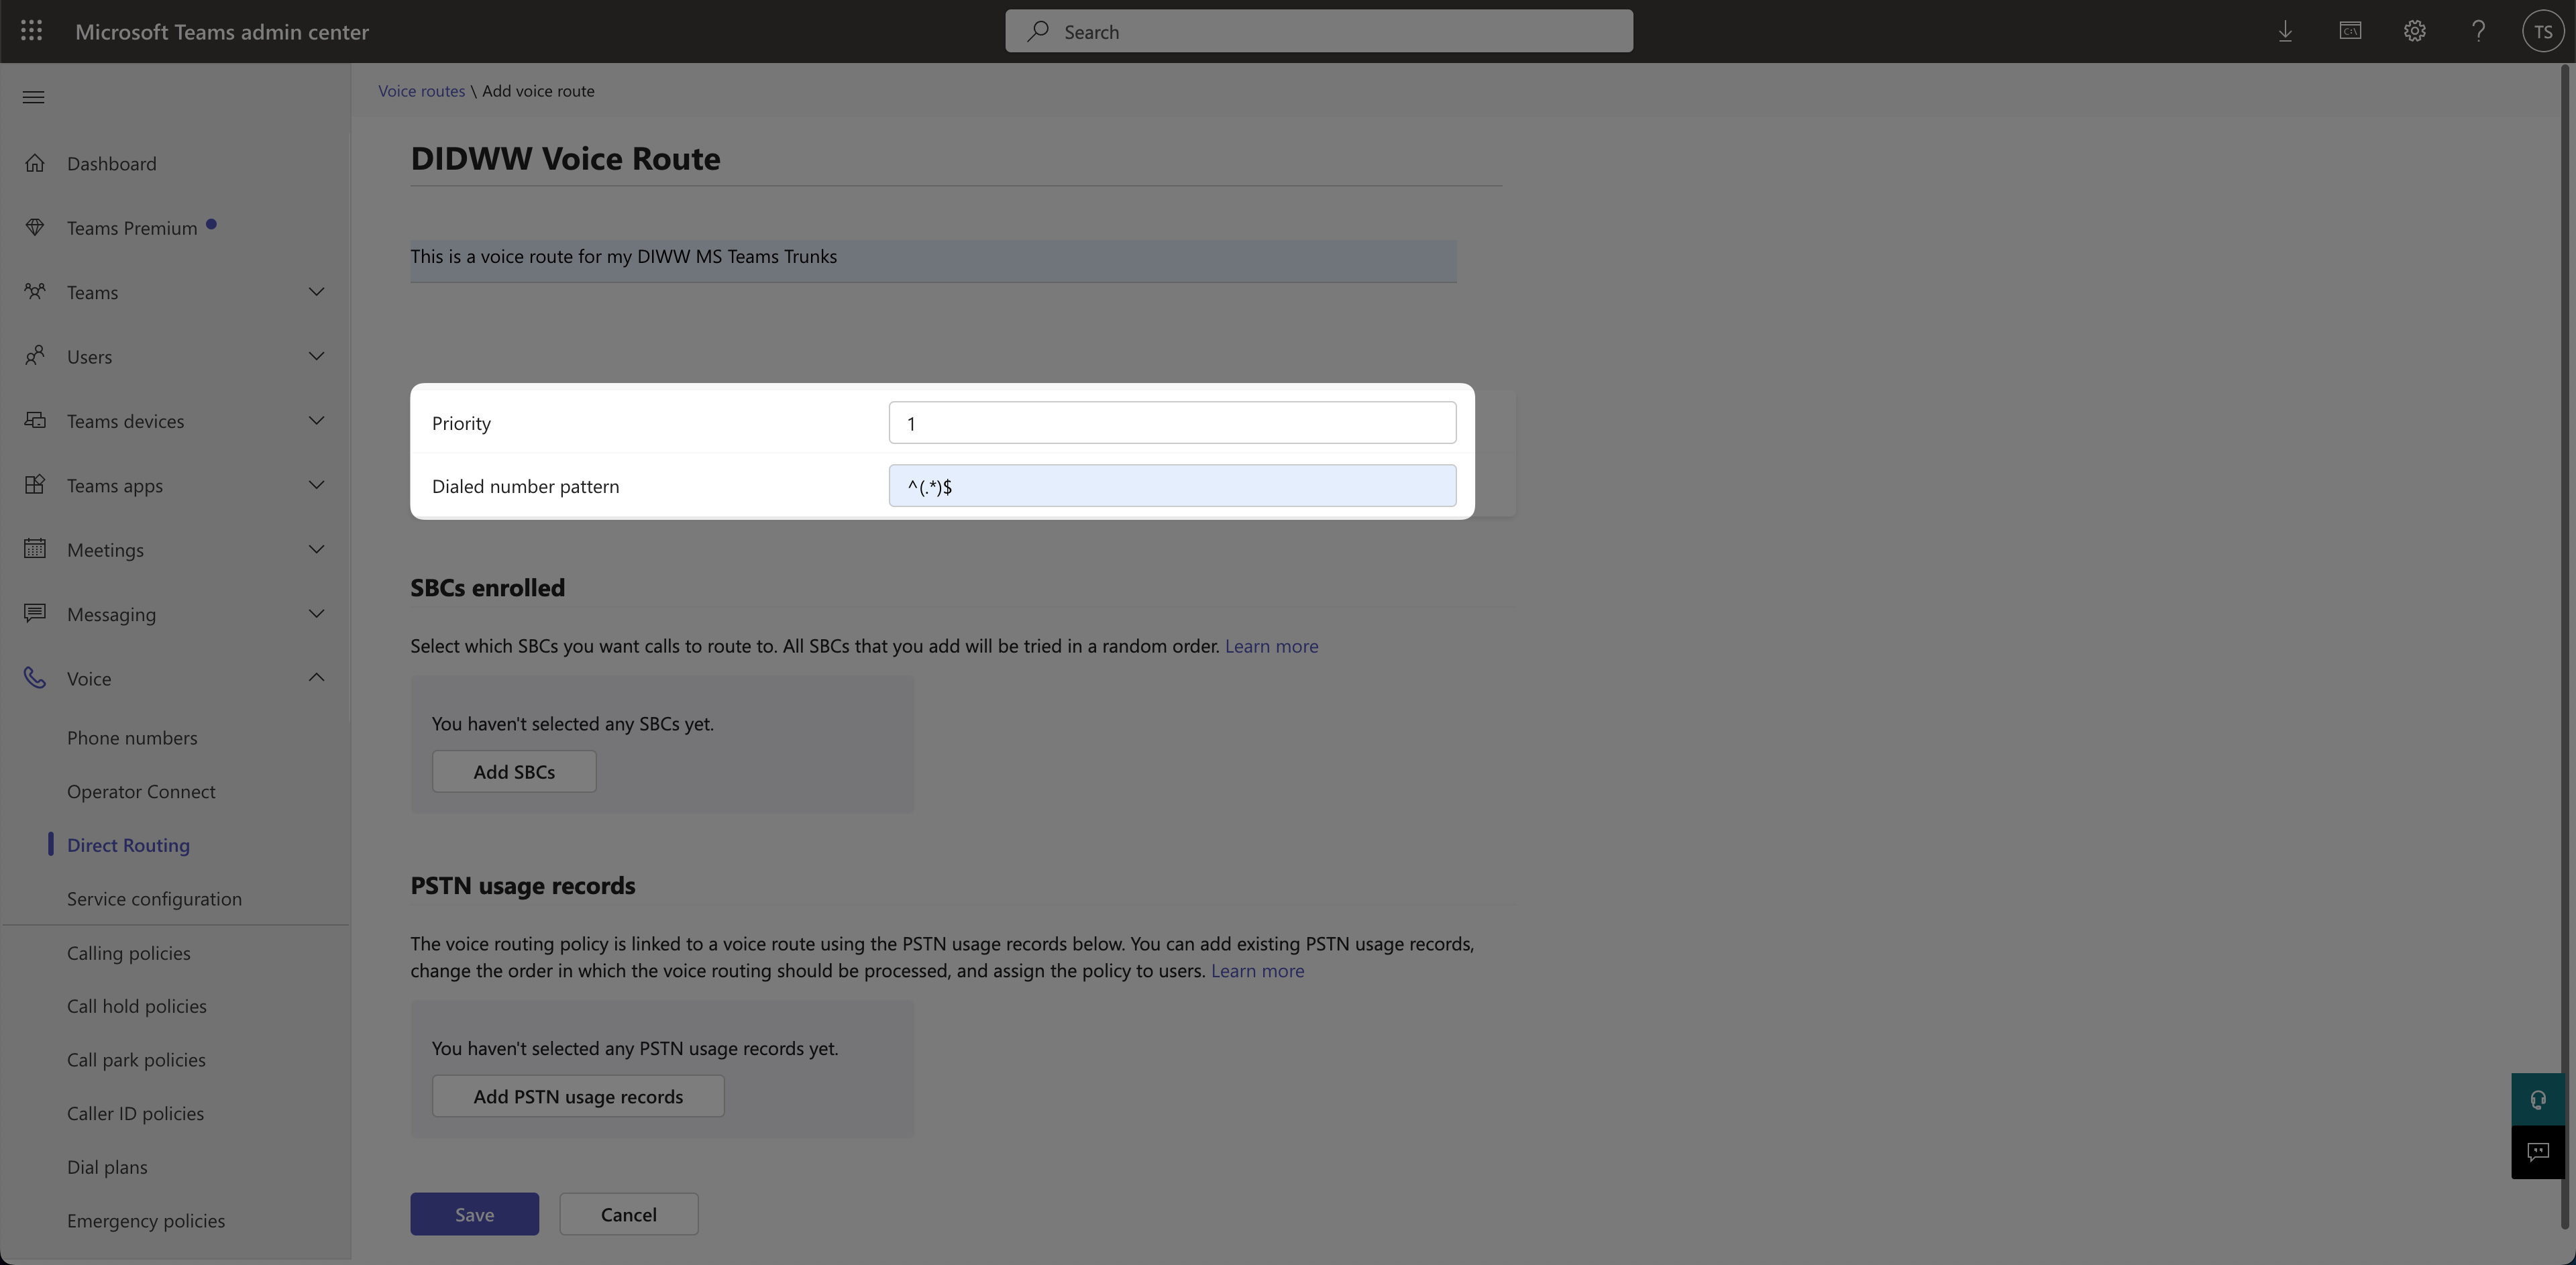Open Learn more link under SBCs enrolled
Image resolution: width=2576 pixels, height=1265 pixels.
1271,646
